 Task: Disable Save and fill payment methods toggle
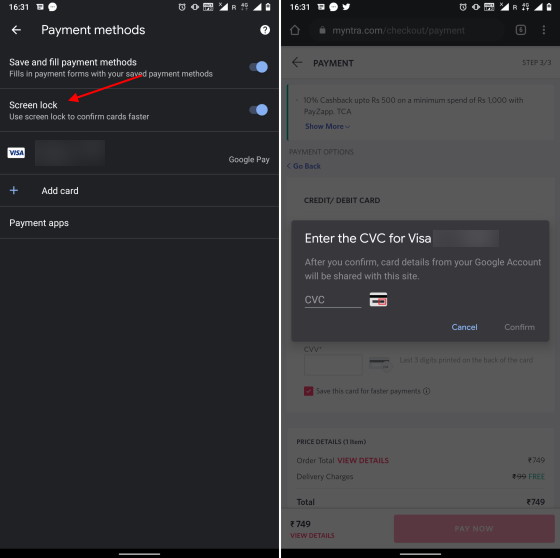[x=259, y=67]
